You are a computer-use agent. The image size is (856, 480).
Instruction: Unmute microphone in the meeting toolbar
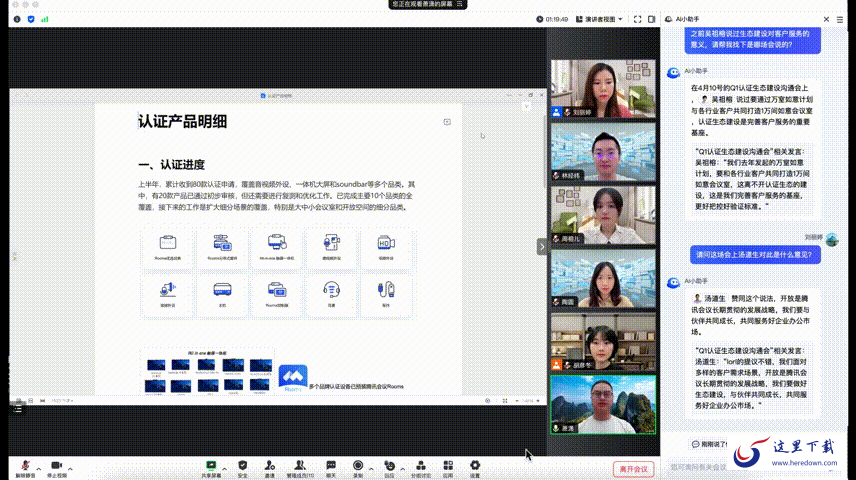click(x=24, y=466)
